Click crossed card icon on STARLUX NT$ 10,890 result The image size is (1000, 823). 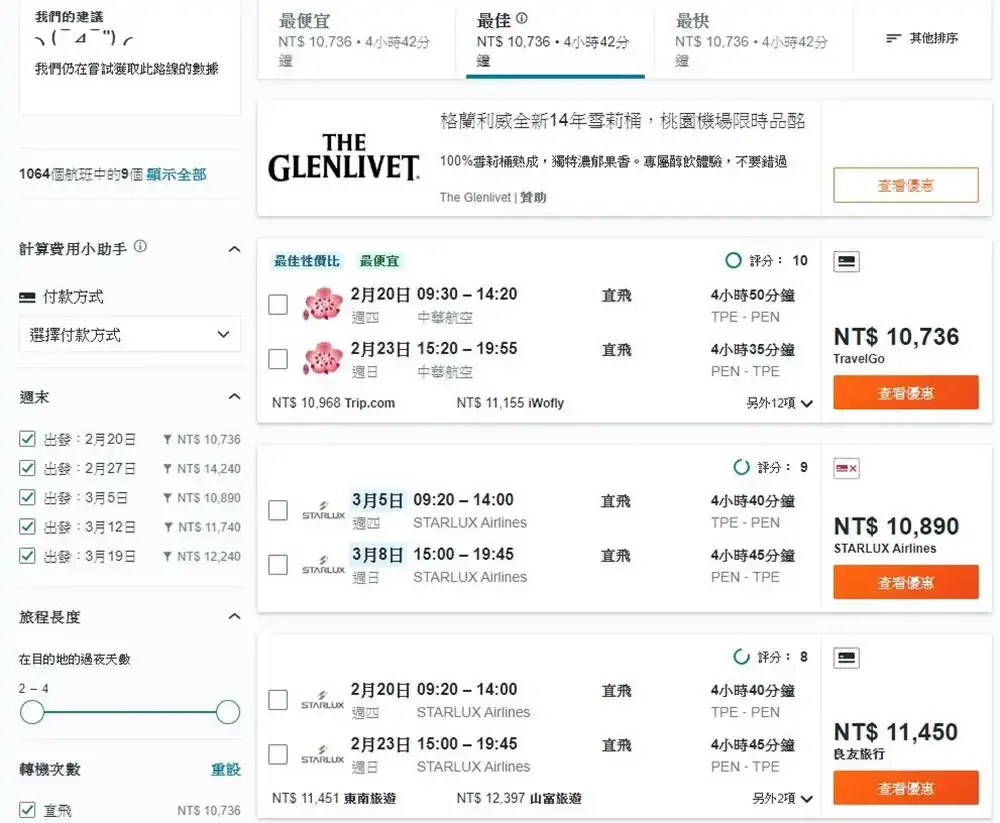846,469
